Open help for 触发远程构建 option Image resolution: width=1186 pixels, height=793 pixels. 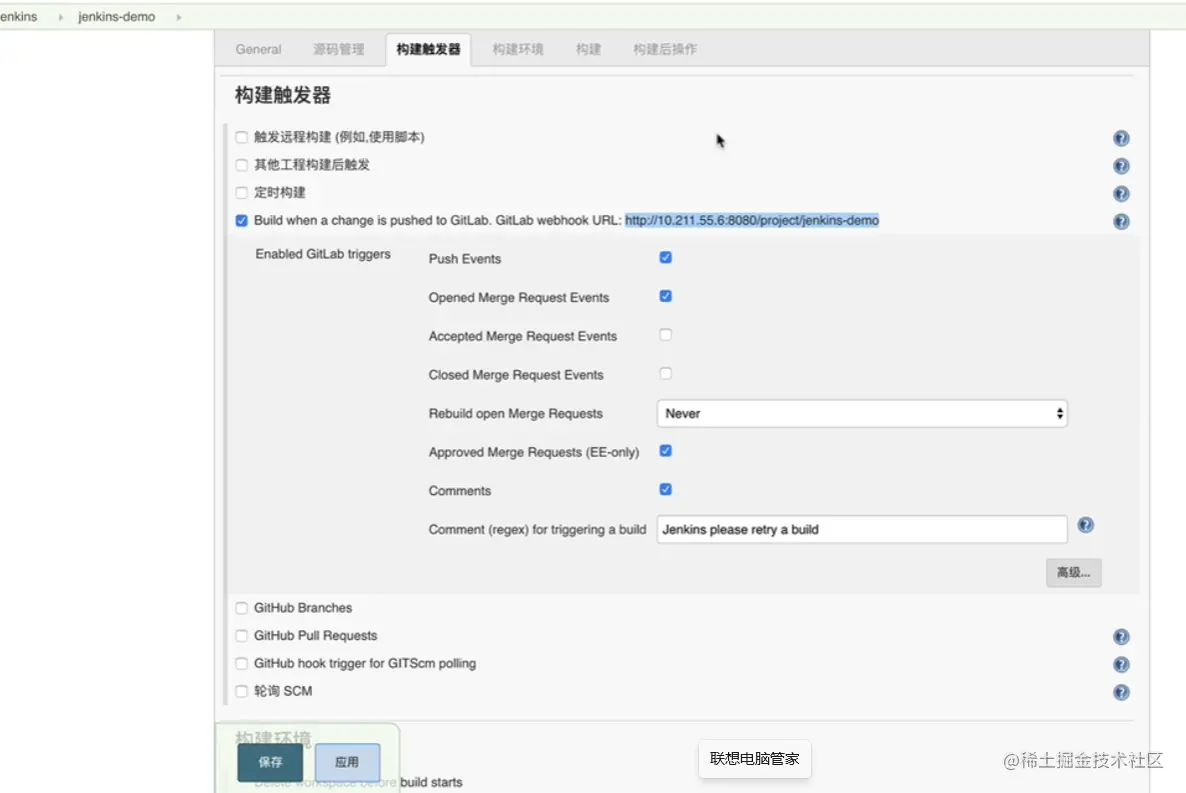click(x=1121, y=138)
